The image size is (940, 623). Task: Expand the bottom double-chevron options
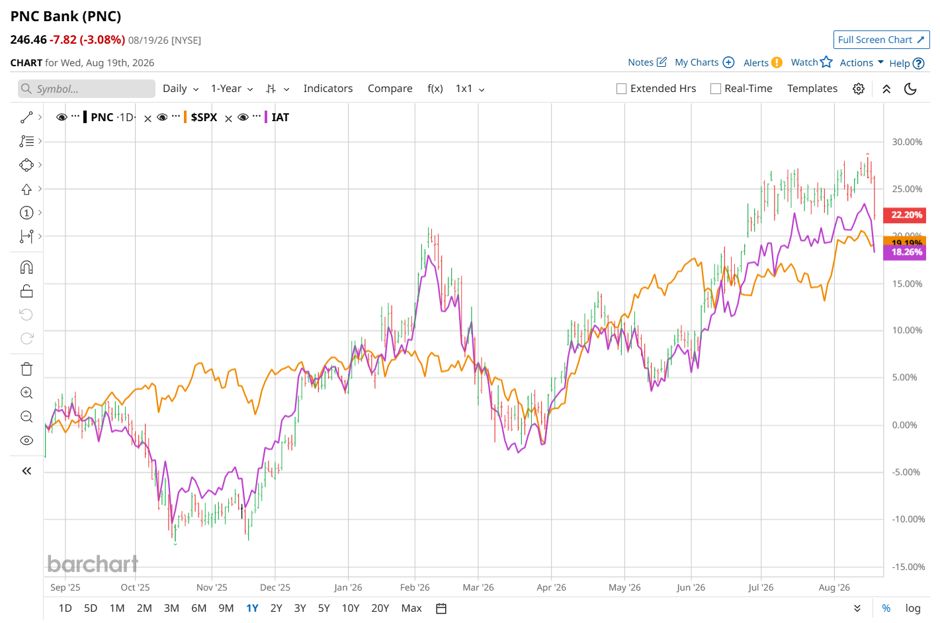coord(857,609)
